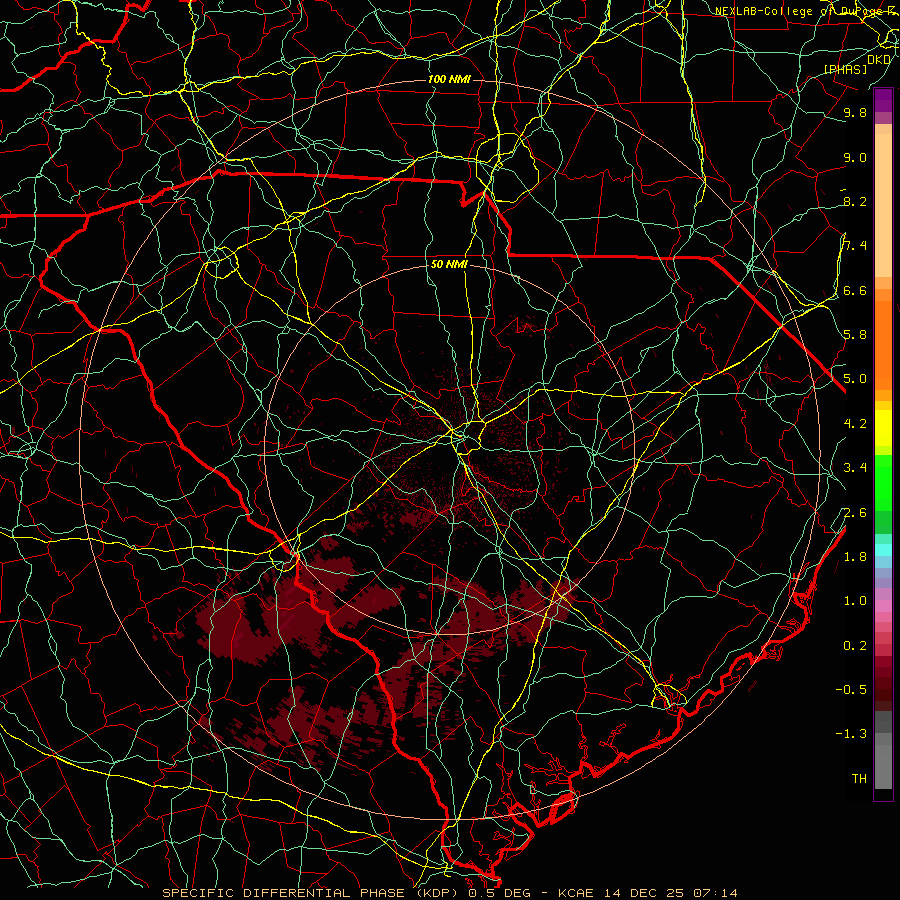Click the pale peach segment of the color bar
Image resolution: width=900 pixels, height=900 pixels.
coord(883,205)
